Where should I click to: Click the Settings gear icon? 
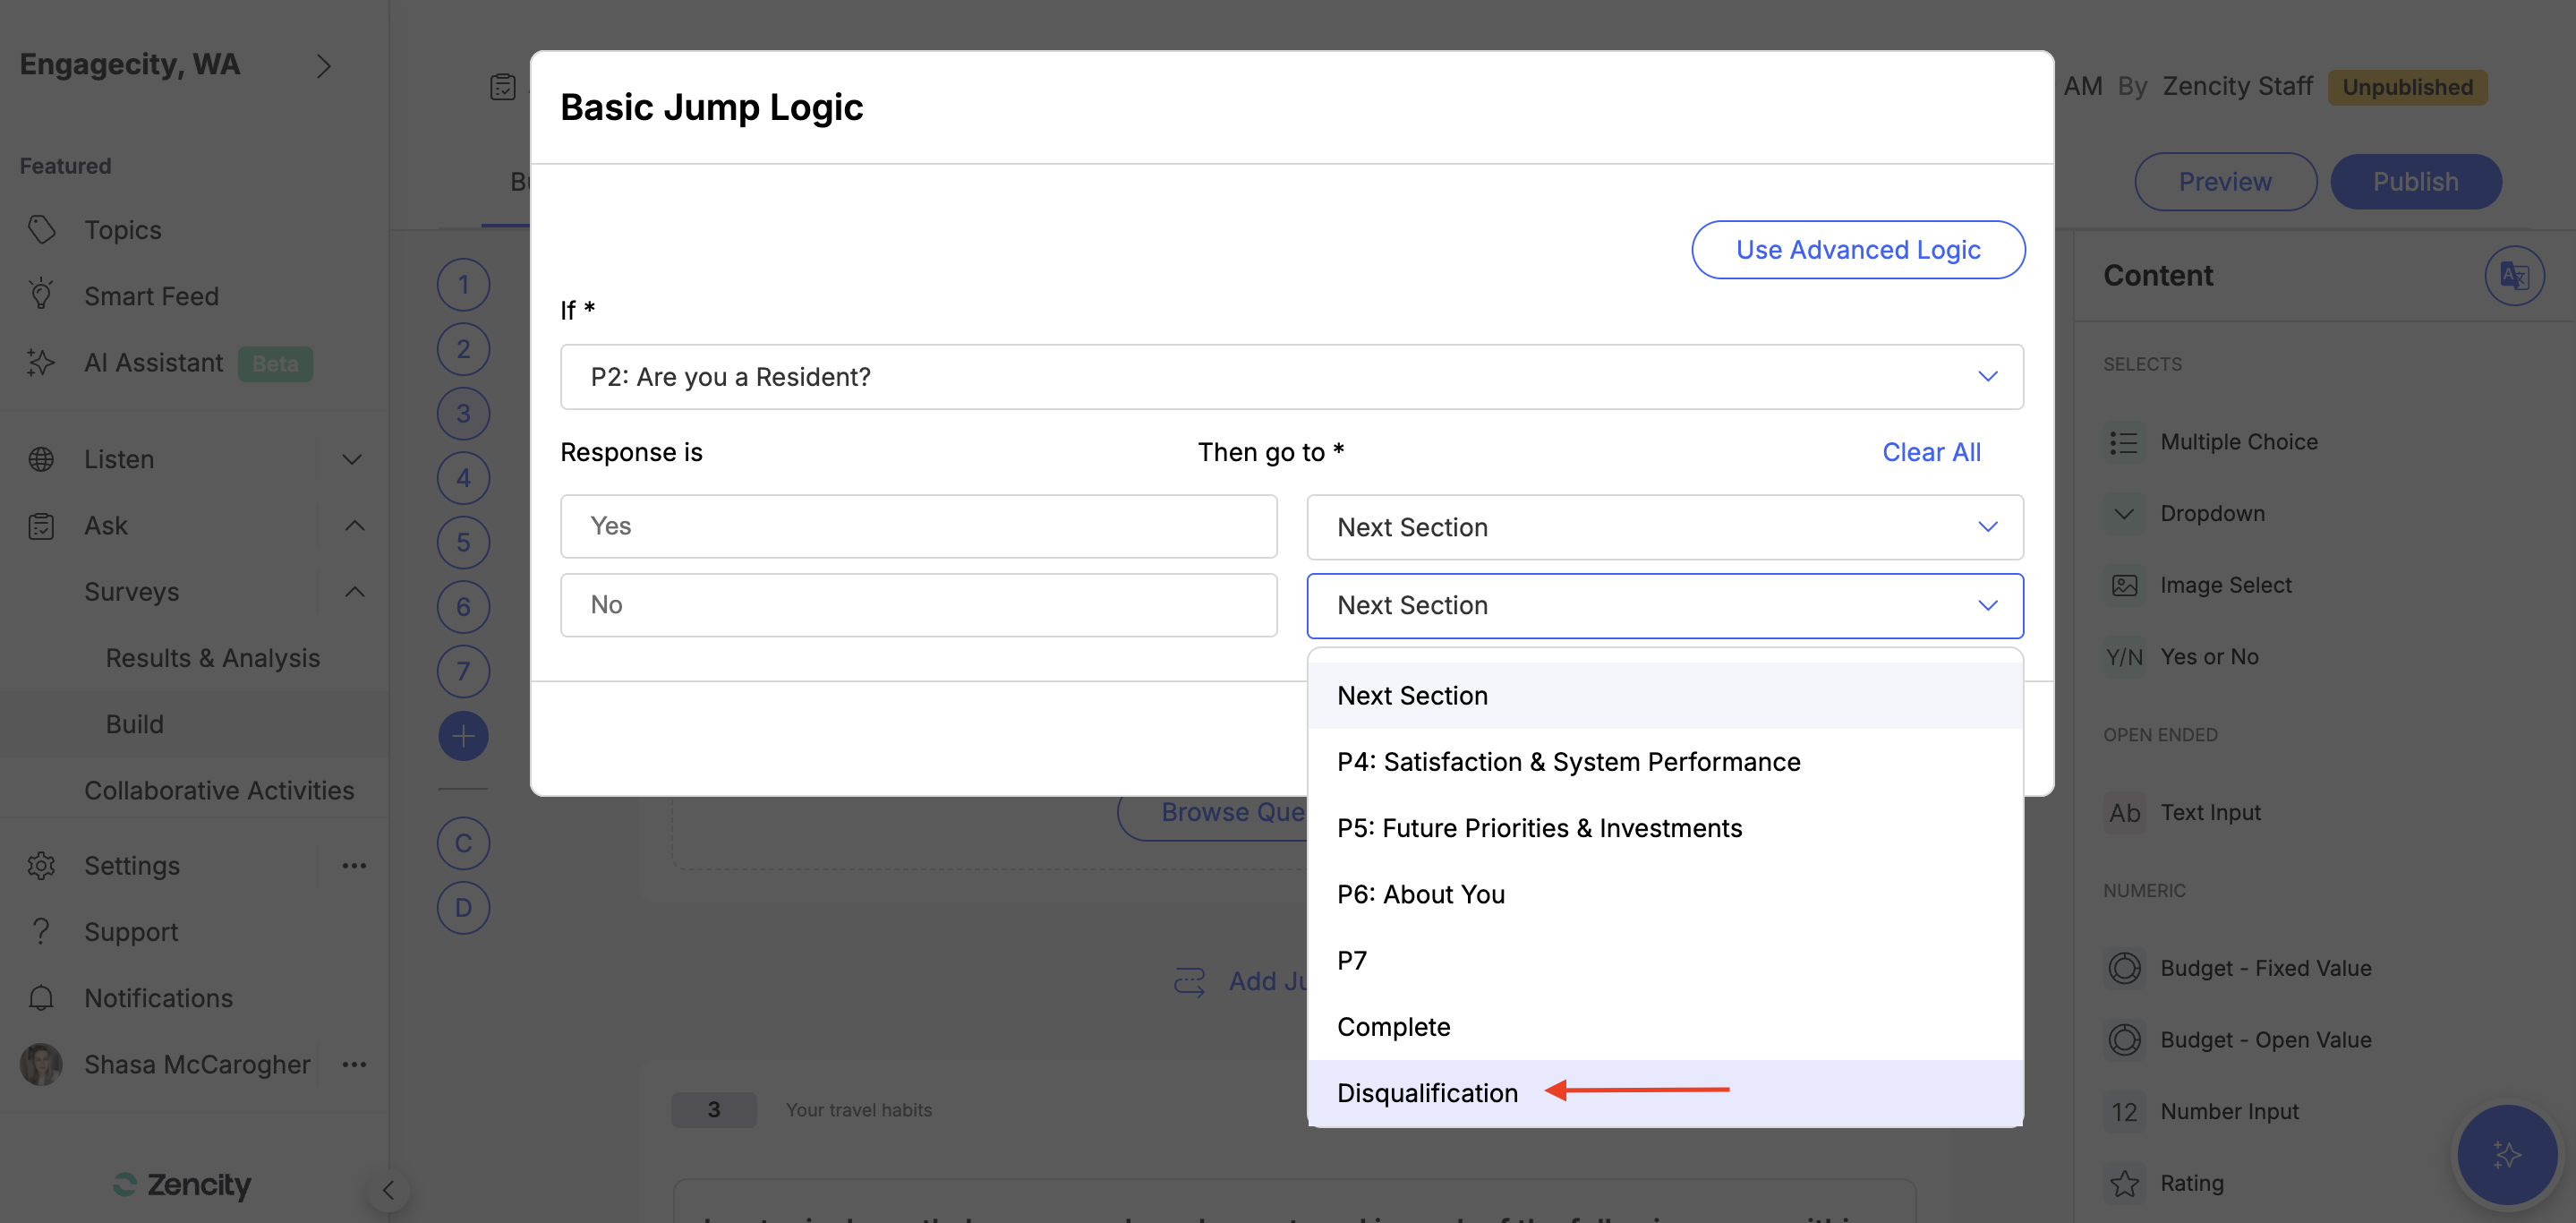[41, 865]
